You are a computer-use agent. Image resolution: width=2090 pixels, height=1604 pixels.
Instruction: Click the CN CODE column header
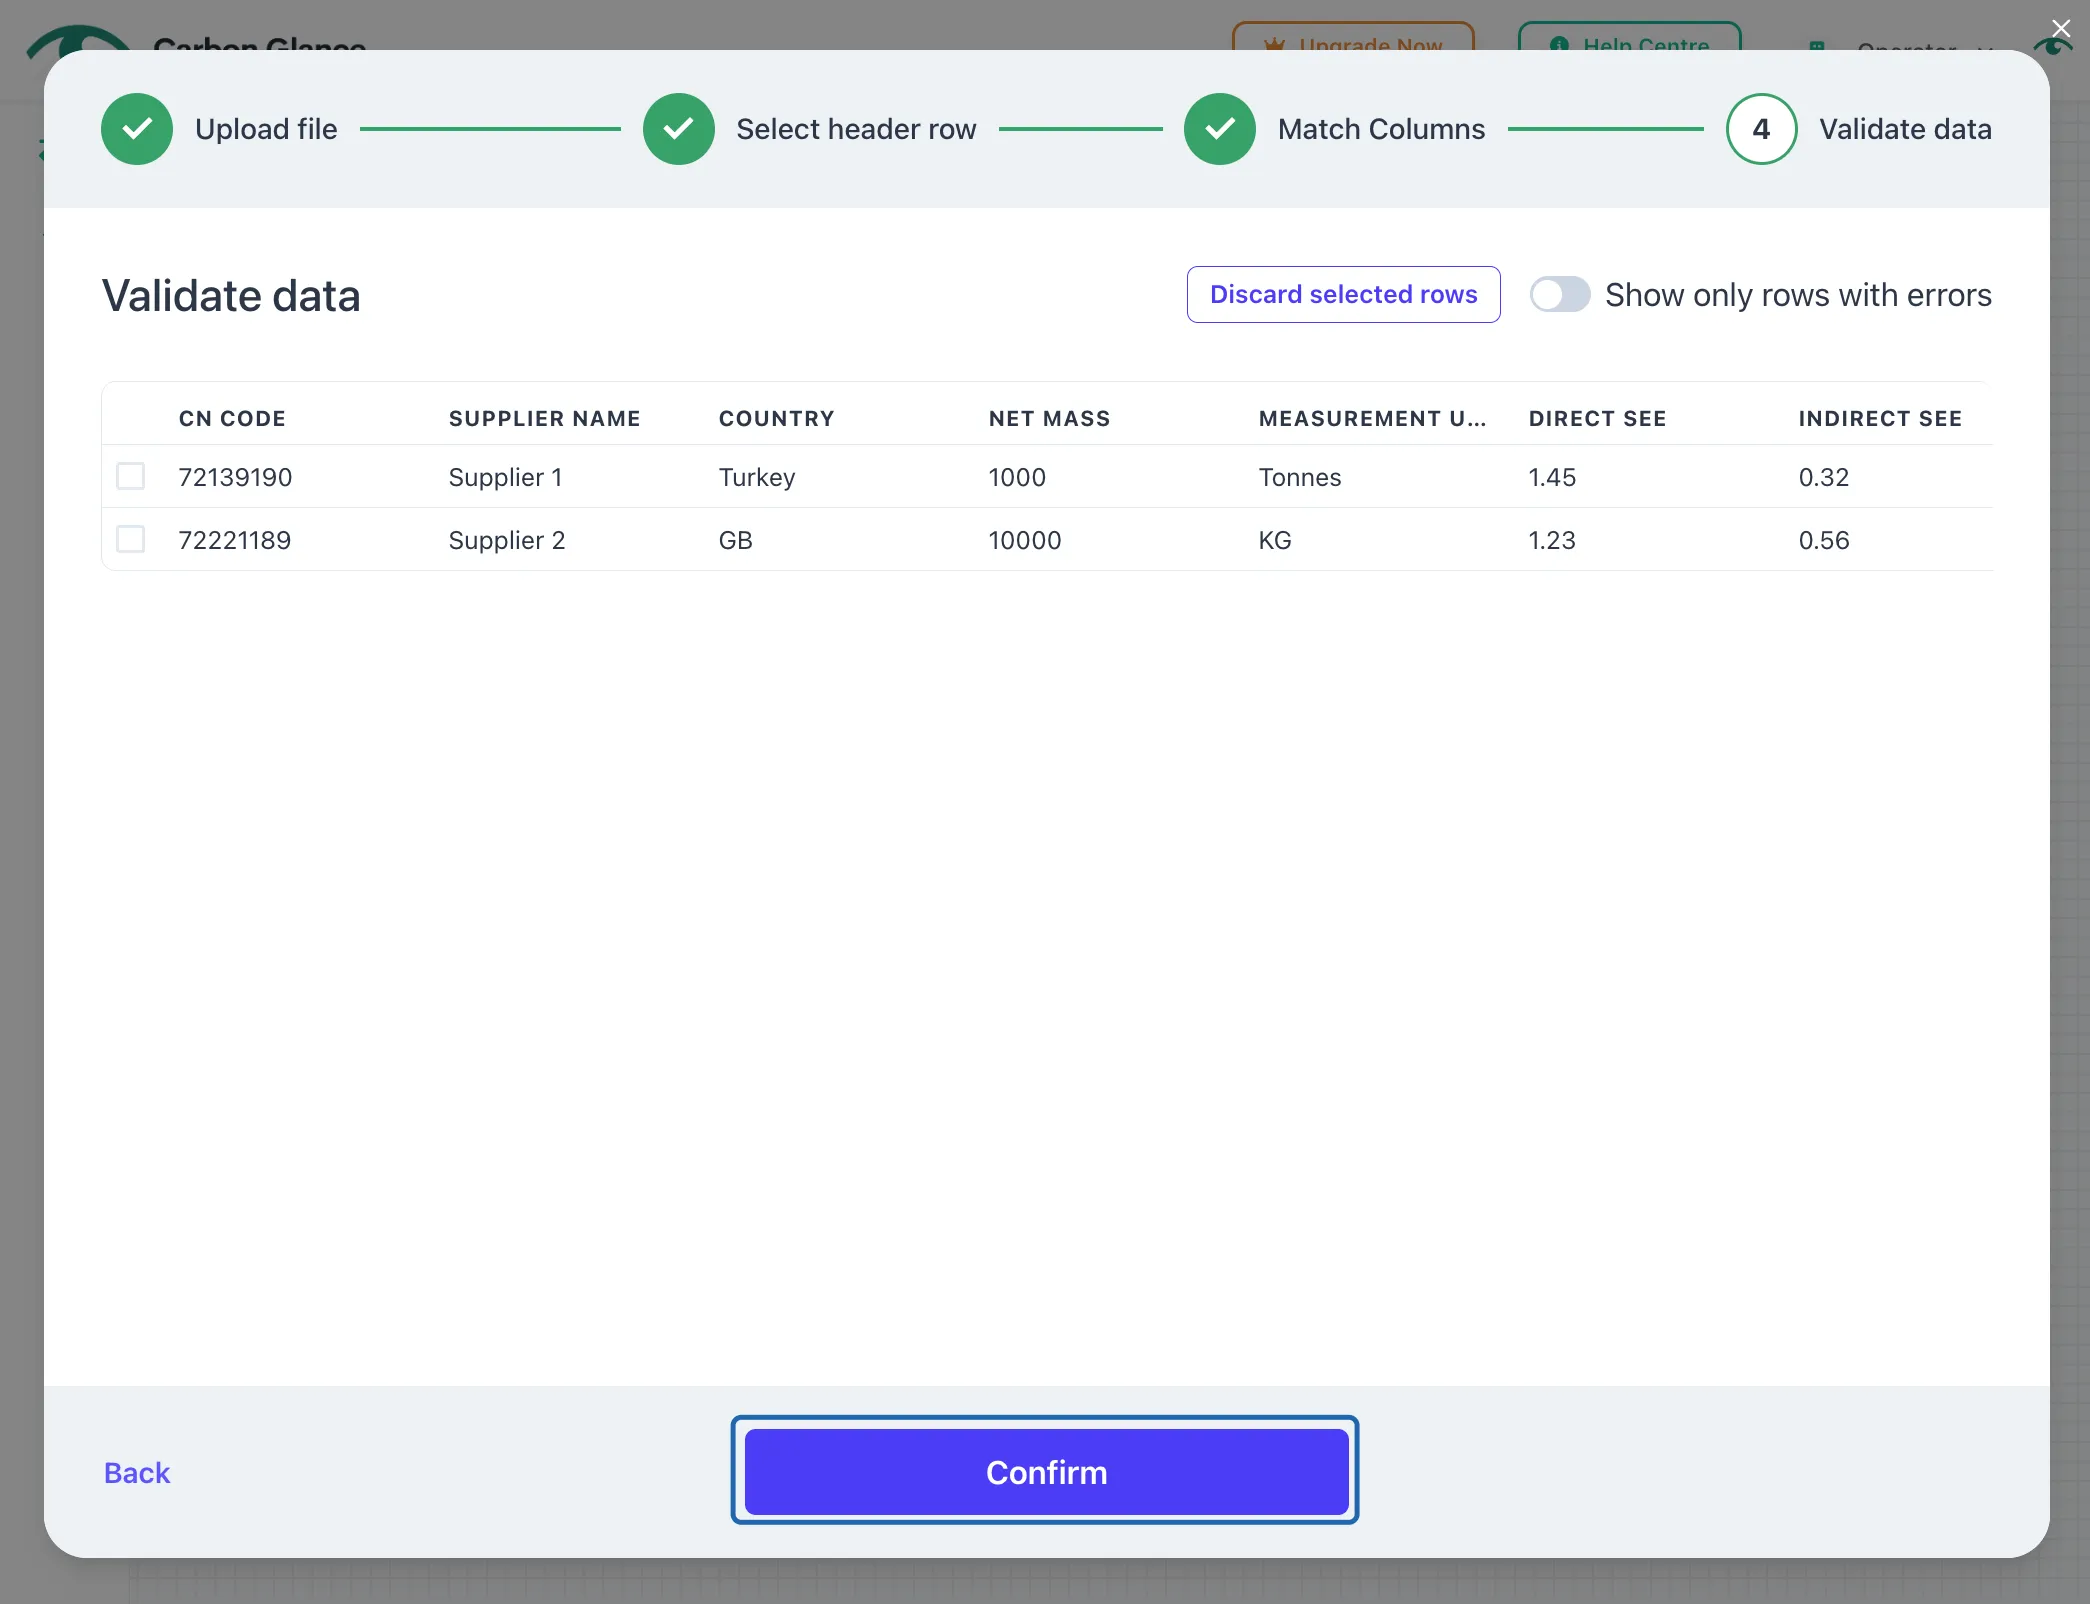tap(232, 418)
